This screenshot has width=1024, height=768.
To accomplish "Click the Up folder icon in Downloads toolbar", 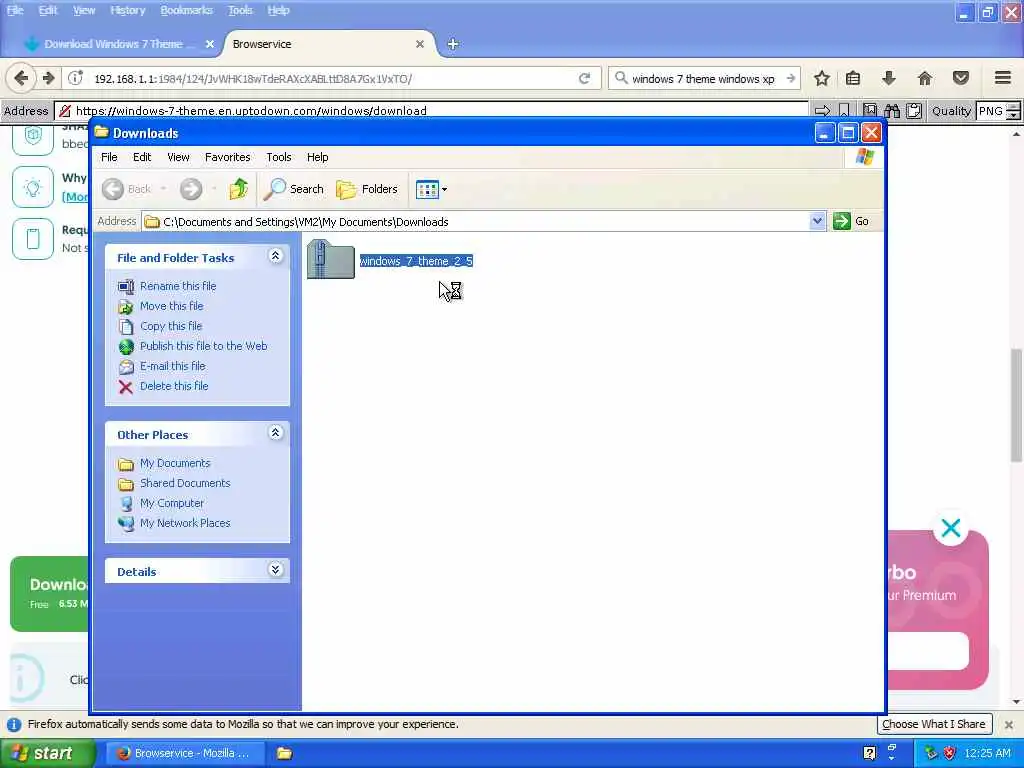I will point(238,189).
